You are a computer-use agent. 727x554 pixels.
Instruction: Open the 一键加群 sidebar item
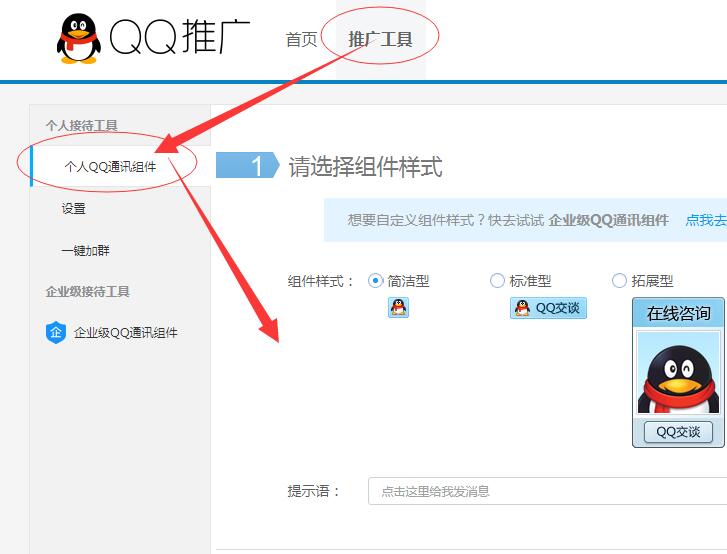[85, 250]
